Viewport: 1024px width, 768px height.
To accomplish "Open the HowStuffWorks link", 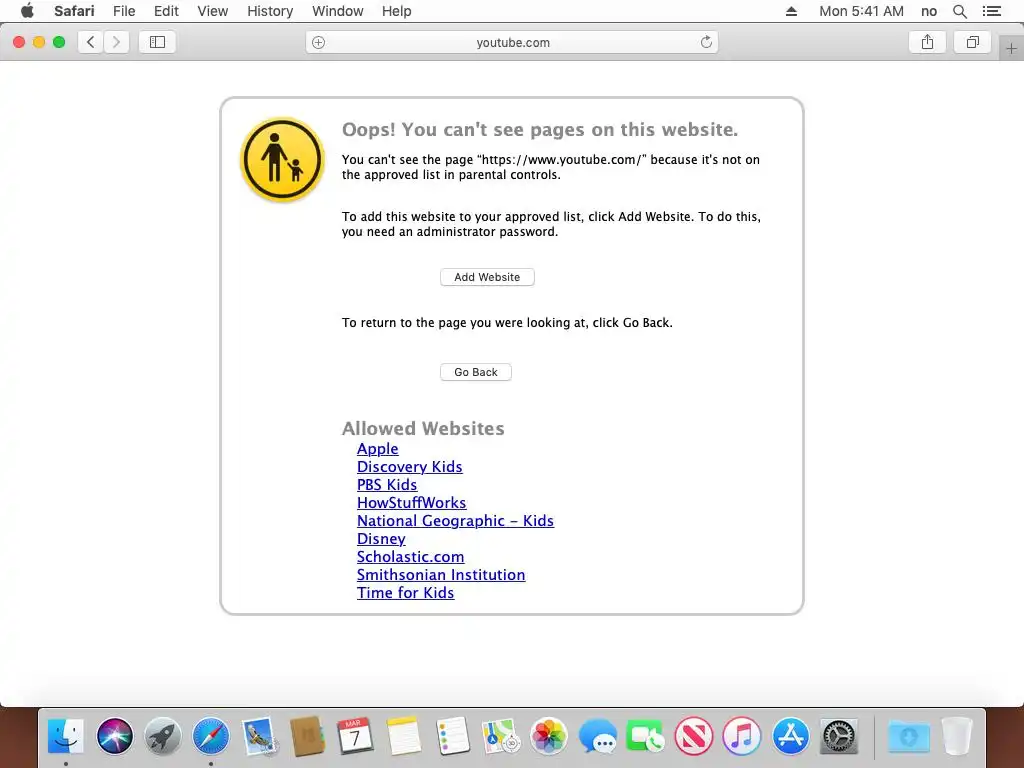I will pyautogui.click(x=411, y=503).
